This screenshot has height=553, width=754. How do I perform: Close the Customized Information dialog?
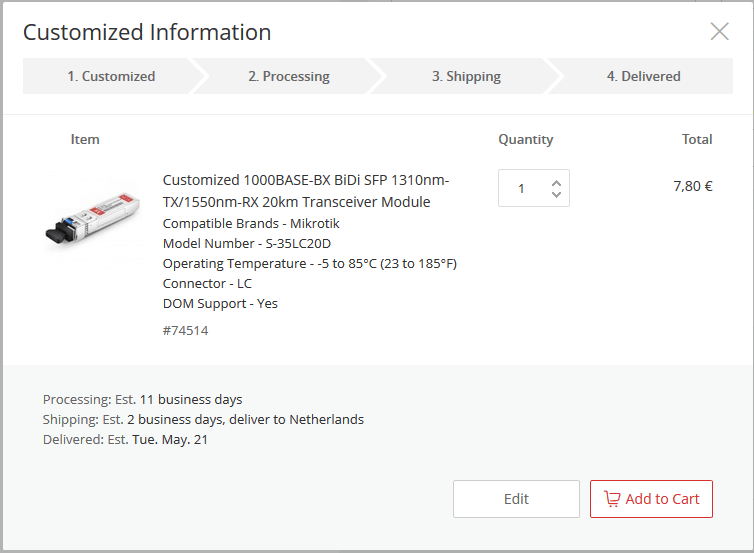click(x=719, y=31)
